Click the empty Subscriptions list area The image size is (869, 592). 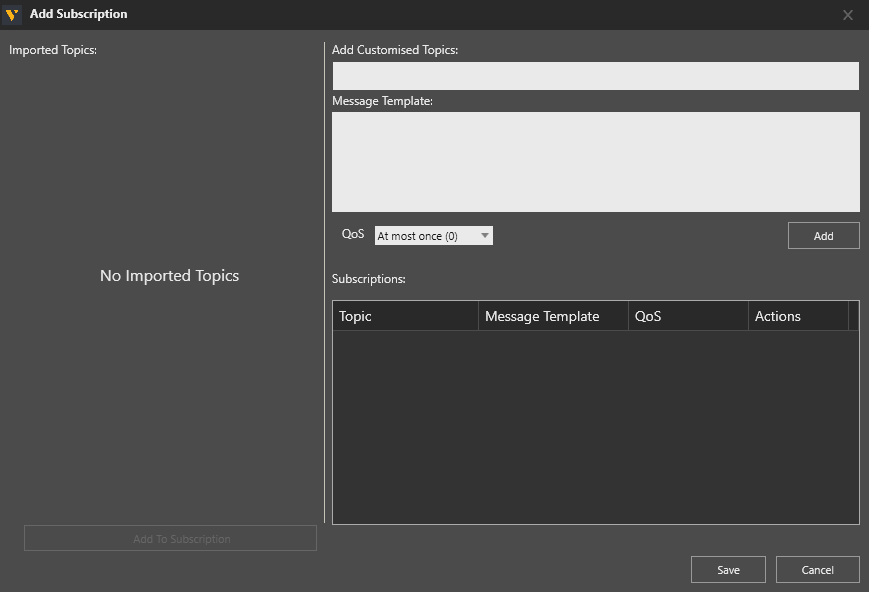pos(595,425)
